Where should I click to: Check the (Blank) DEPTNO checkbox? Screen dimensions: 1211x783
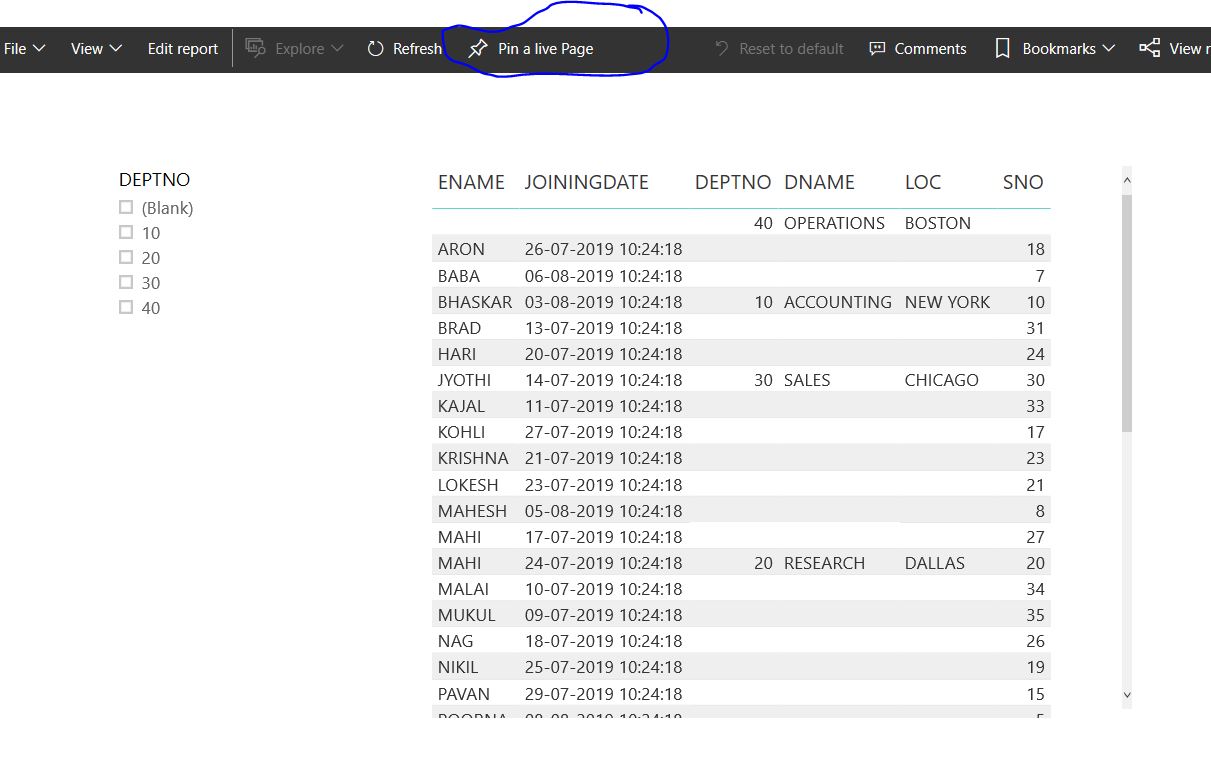[x=126, y=207]
